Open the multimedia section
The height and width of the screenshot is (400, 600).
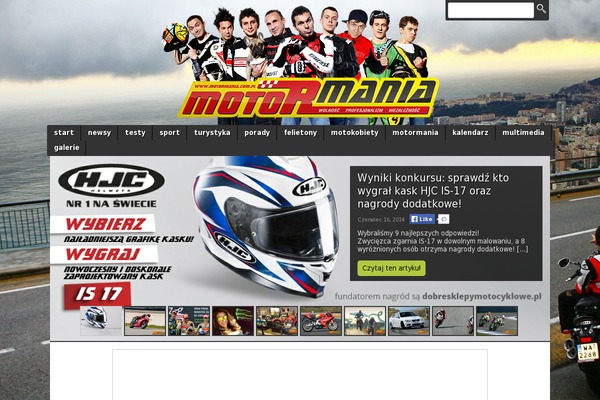click(523, 133)
